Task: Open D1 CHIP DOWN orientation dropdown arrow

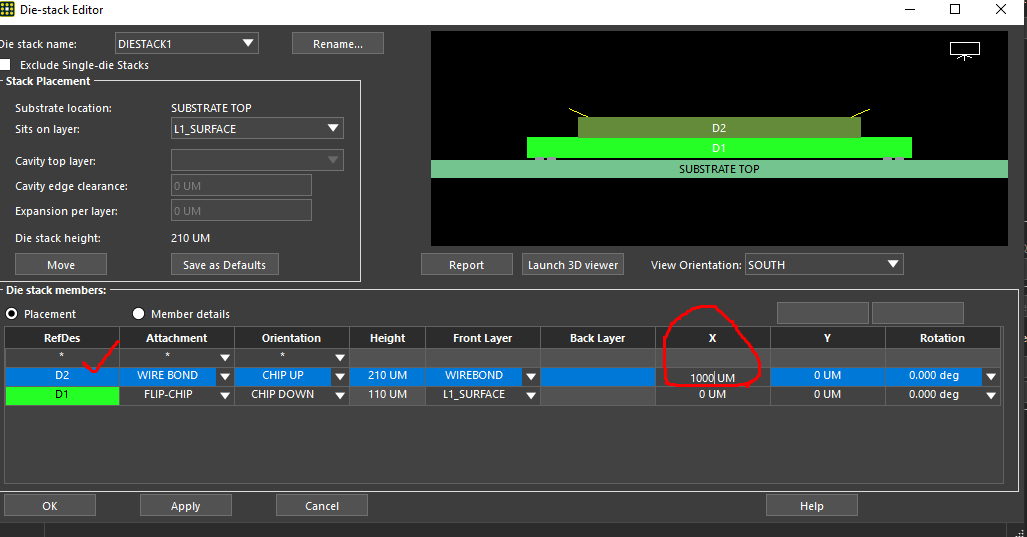Action: [x=340, y=396]
